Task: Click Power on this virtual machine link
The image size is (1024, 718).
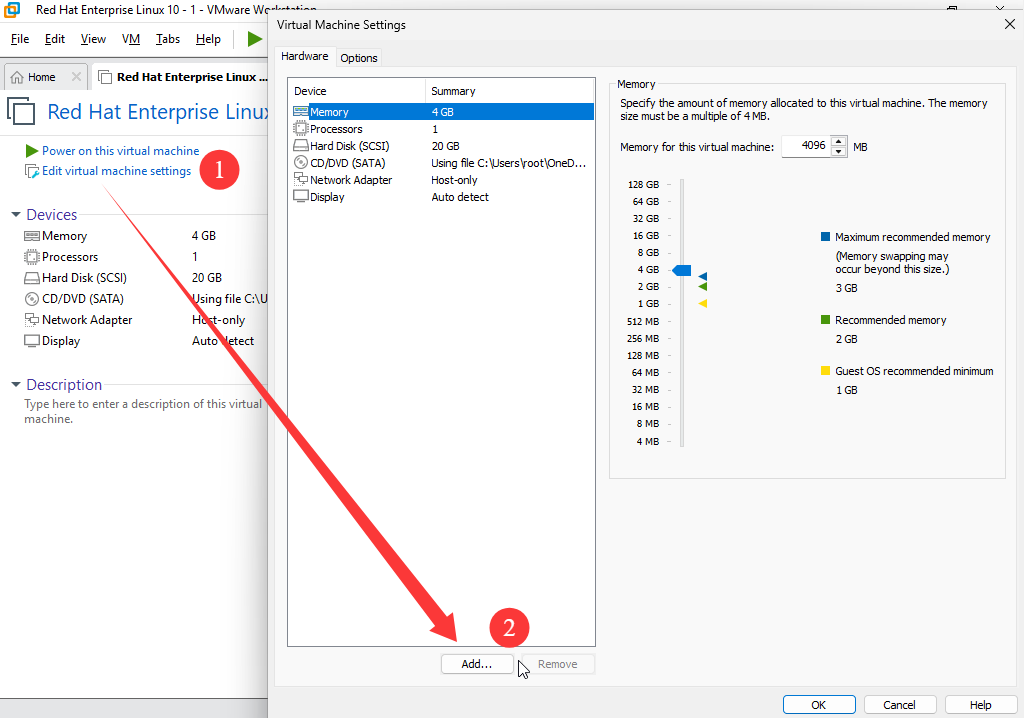Action: (120, 151)
